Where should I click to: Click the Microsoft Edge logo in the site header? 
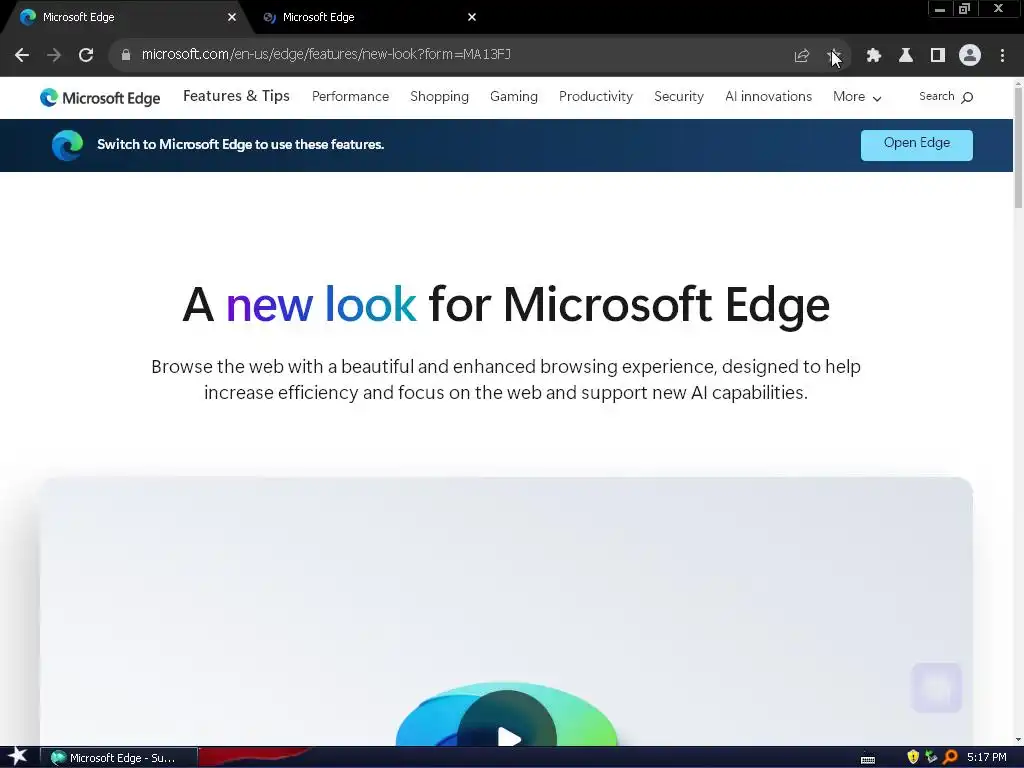tap(100, 98)
